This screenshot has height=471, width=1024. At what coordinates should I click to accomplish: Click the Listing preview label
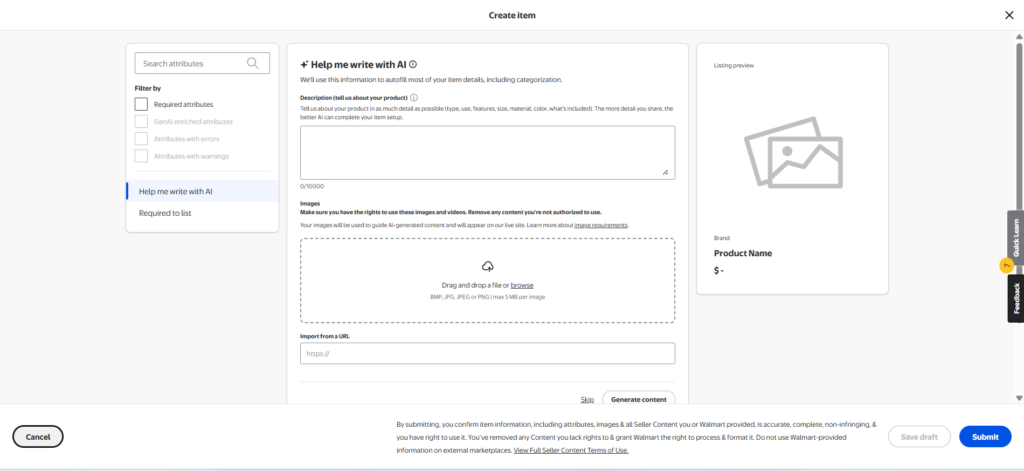[x=734, y=65]
